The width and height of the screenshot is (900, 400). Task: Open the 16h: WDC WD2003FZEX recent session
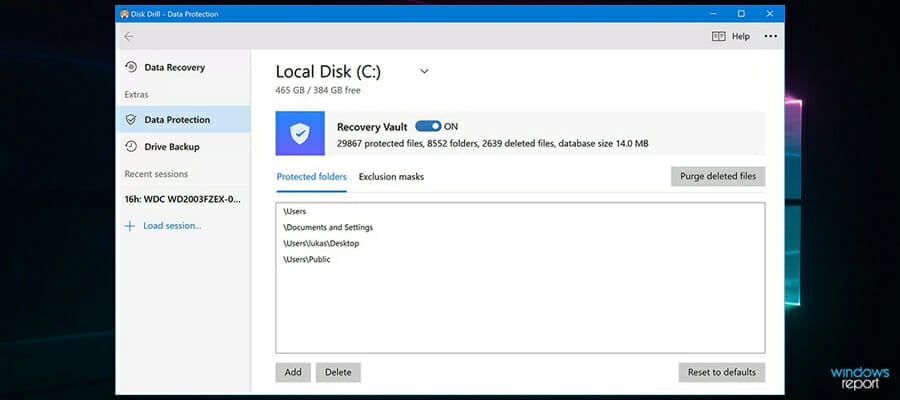point(183,200)
